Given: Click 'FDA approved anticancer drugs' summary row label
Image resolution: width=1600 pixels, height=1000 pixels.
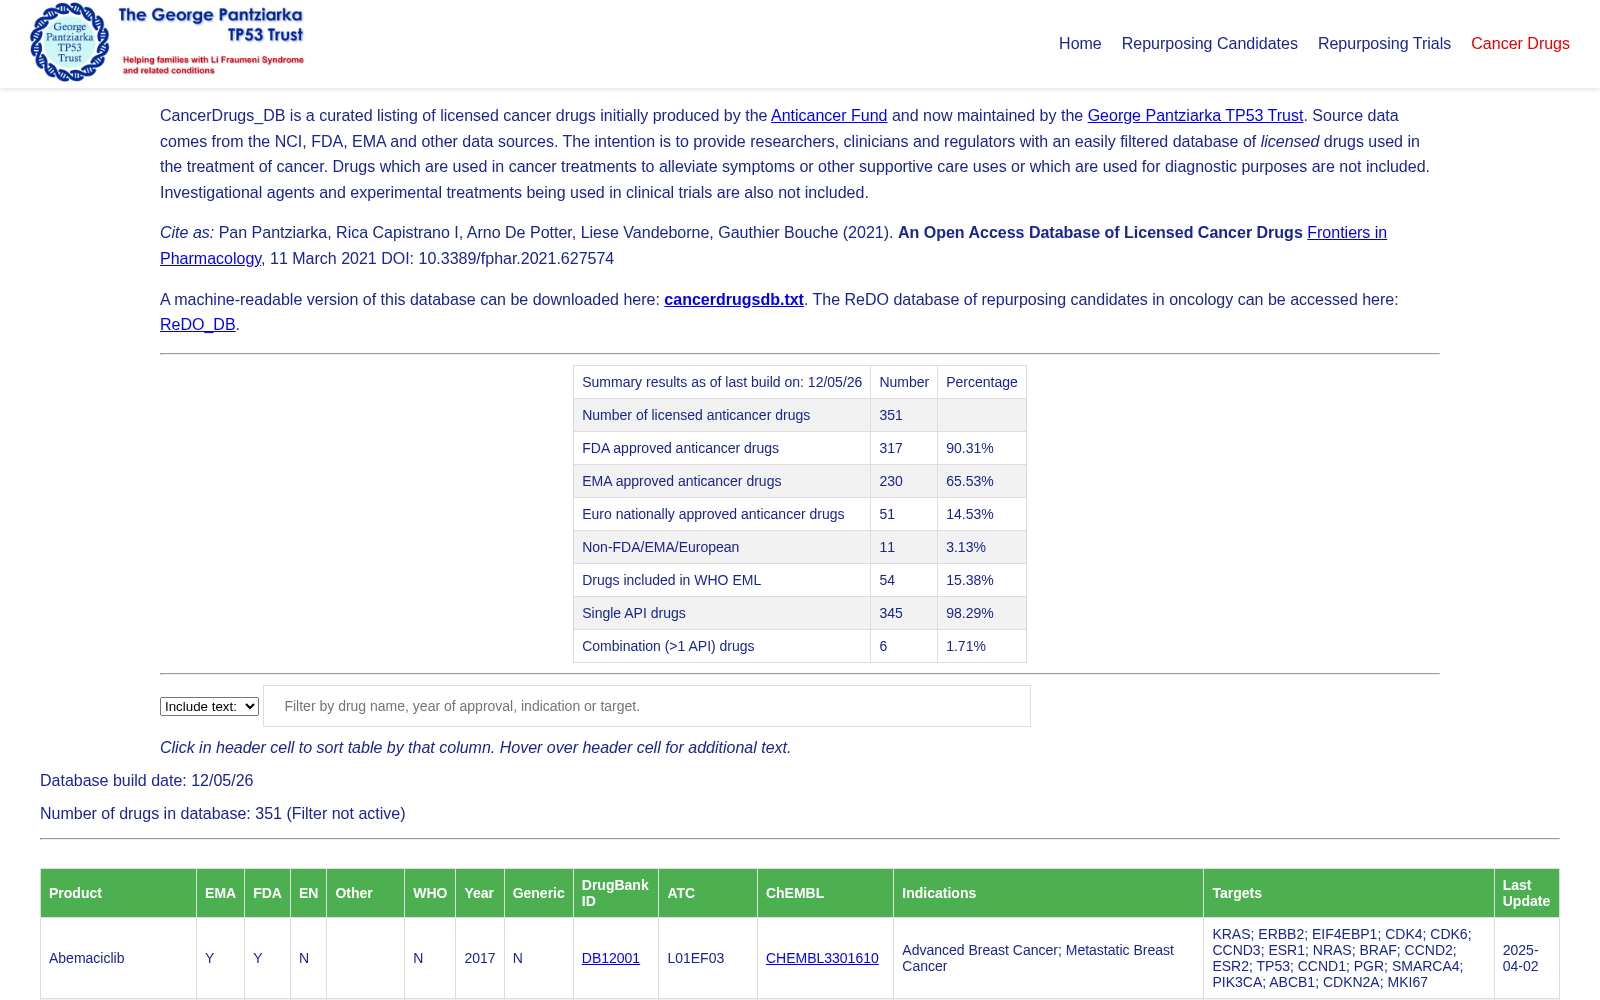Looking at the screenshot, I should [x=680, y=448].
